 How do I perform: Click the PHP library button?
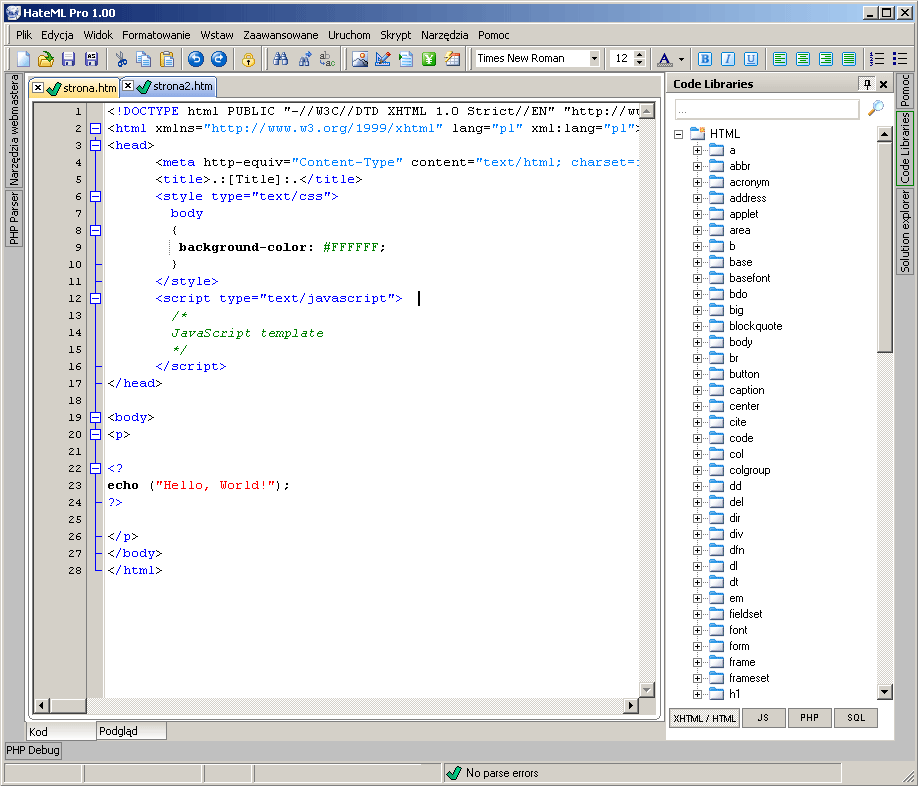[x=809, y=718]
